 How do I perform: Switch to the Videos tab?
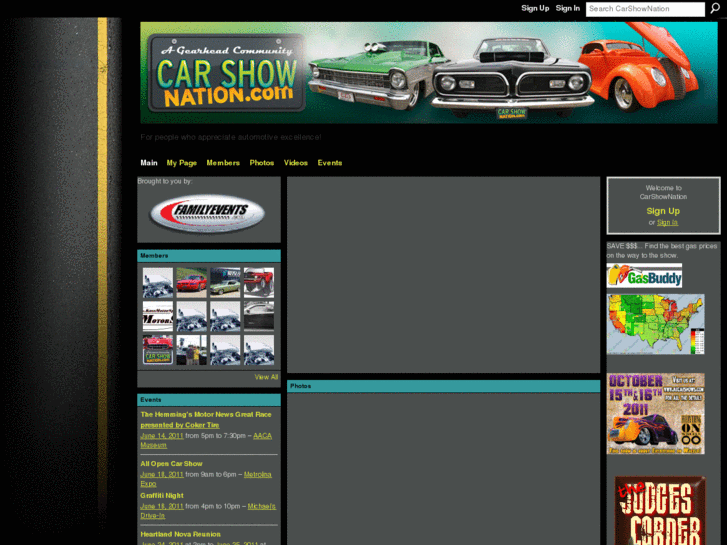coord(296,163)
